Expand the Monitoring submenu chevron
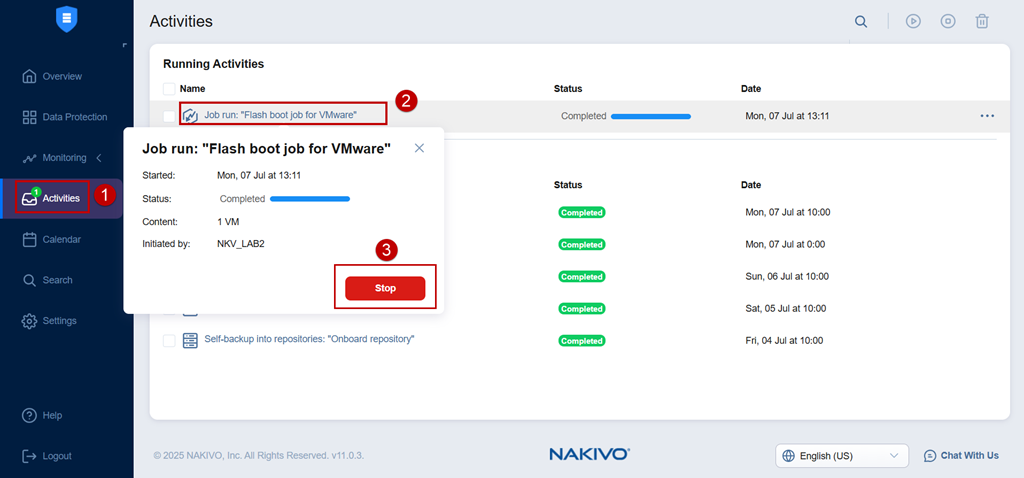1024x478 pixels. coord(99,158)
